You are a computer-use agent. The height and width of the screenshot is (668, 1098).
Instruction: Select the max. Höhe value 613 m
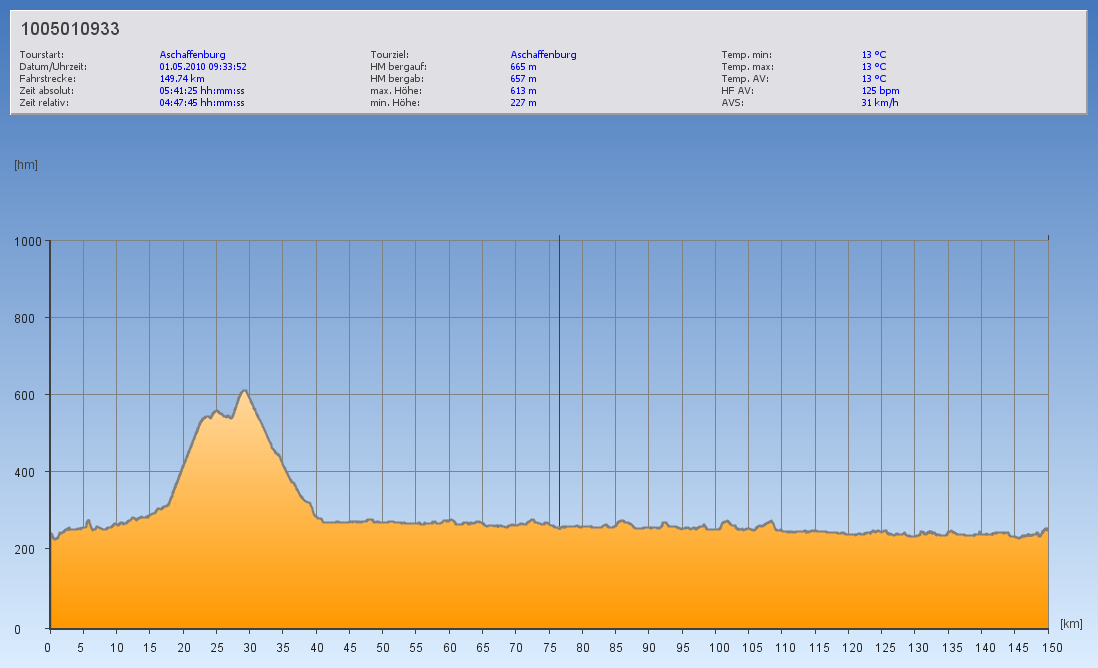(523, 90)
